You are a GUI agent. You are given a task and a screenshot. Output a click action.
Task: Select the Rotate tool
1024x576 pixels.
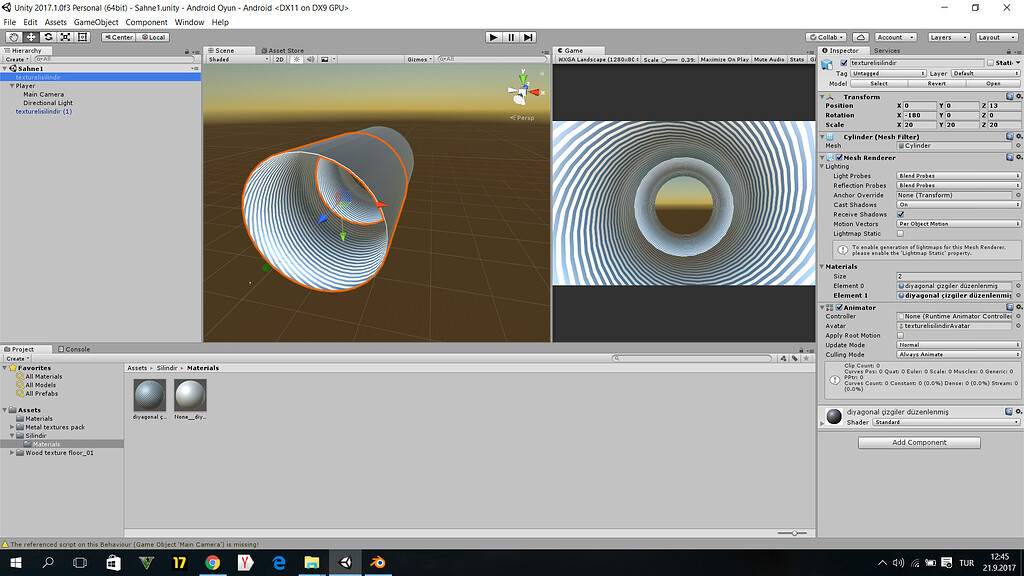click(48, 36)
